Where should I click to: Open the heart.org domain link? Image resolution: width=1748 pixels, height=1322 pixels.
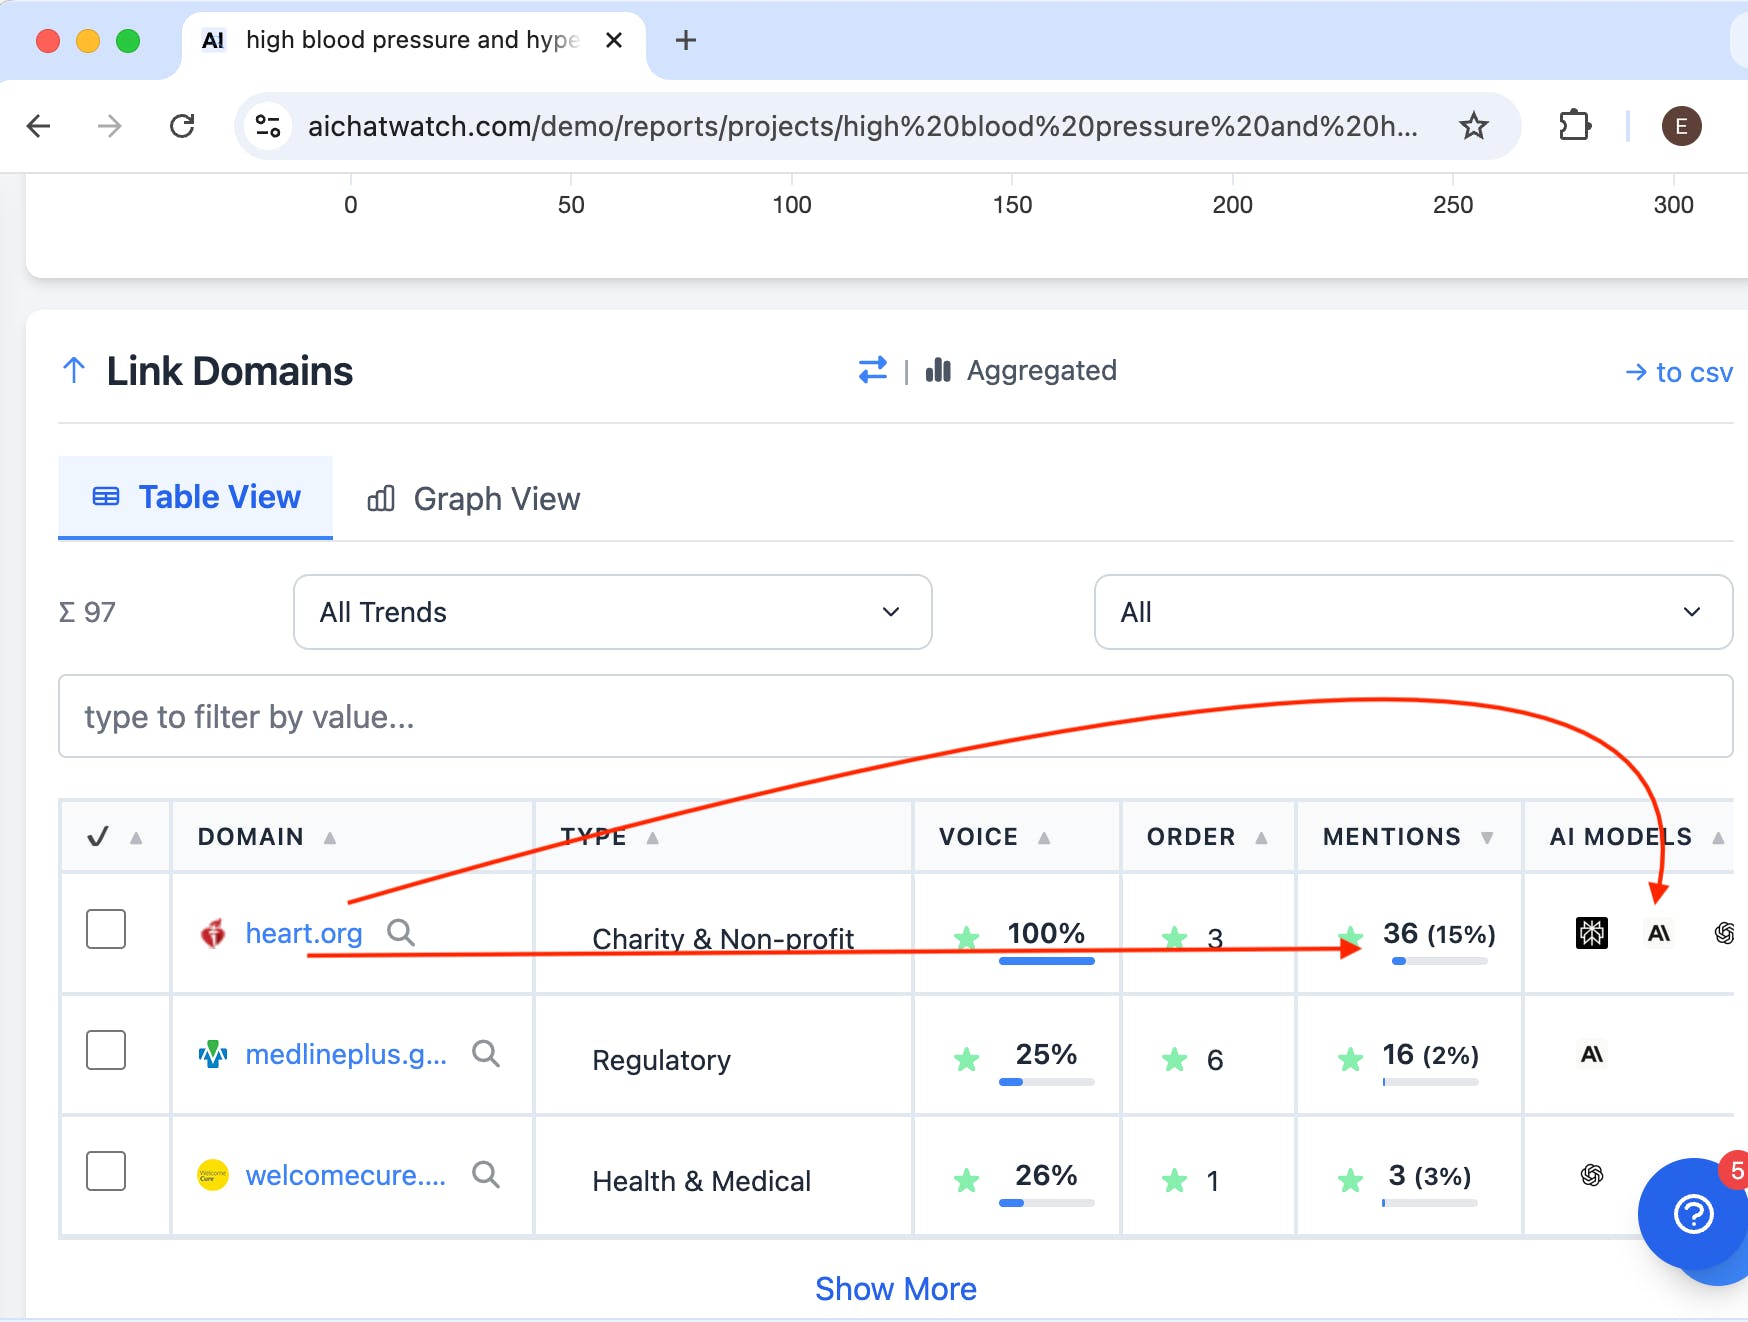pyautogui.click(x=304, y=933)
